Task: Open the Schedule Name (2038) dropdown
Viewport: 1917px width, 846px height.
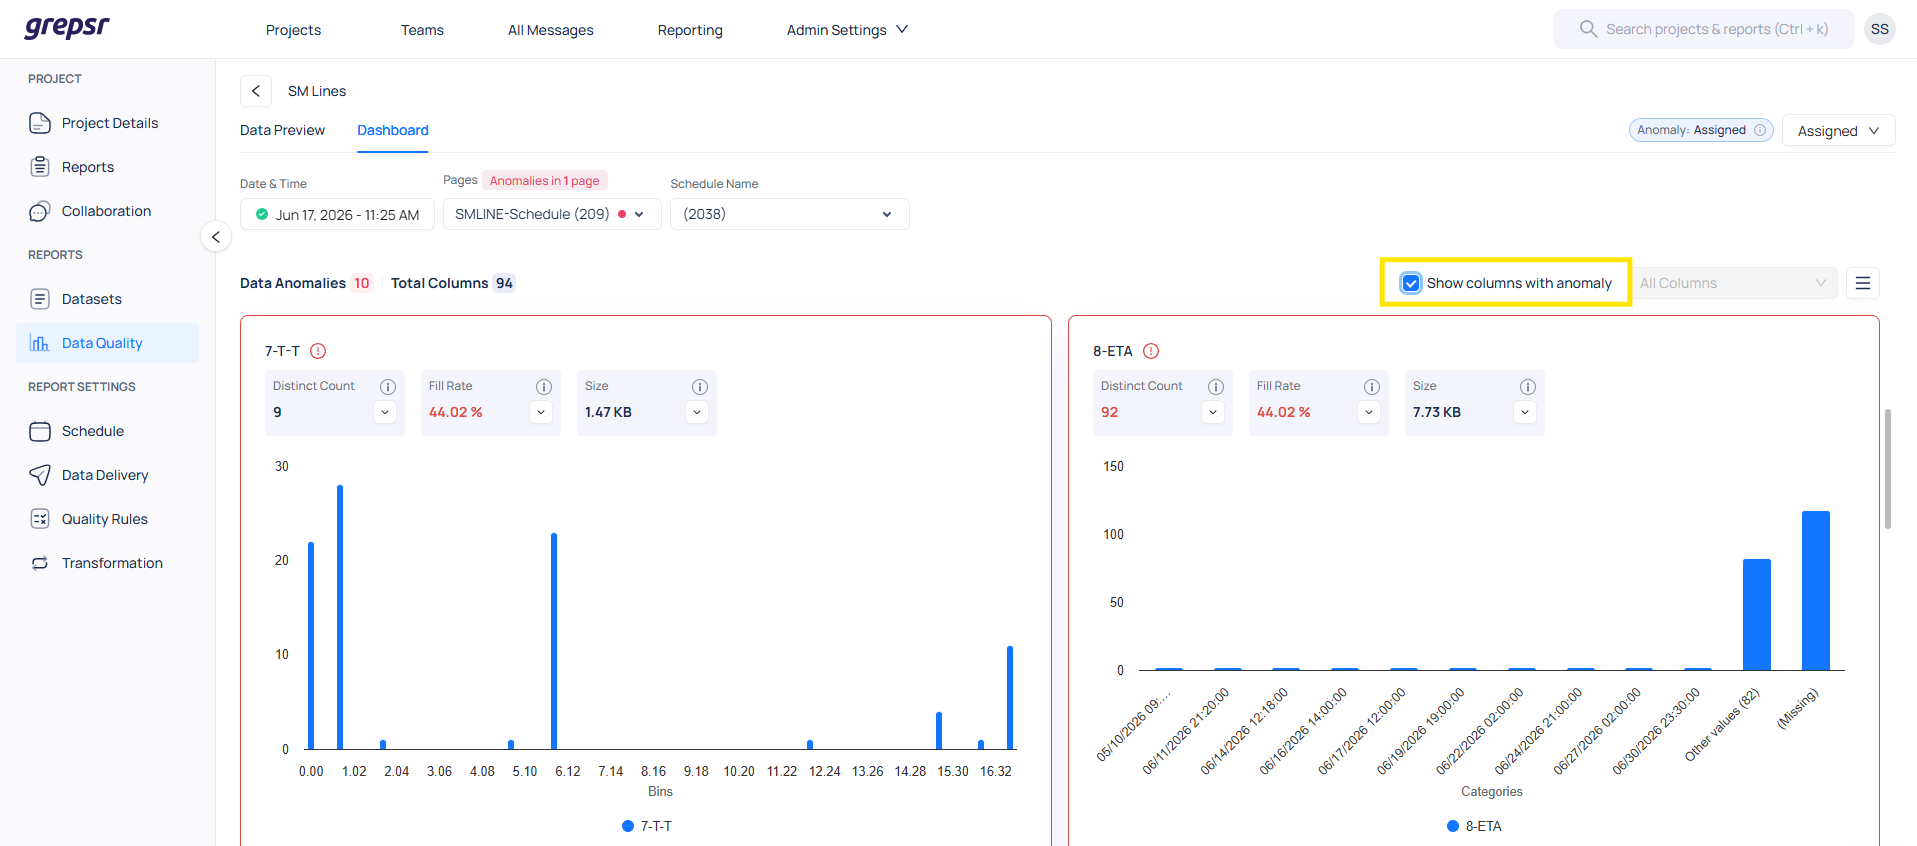Action: click(789, 214)
